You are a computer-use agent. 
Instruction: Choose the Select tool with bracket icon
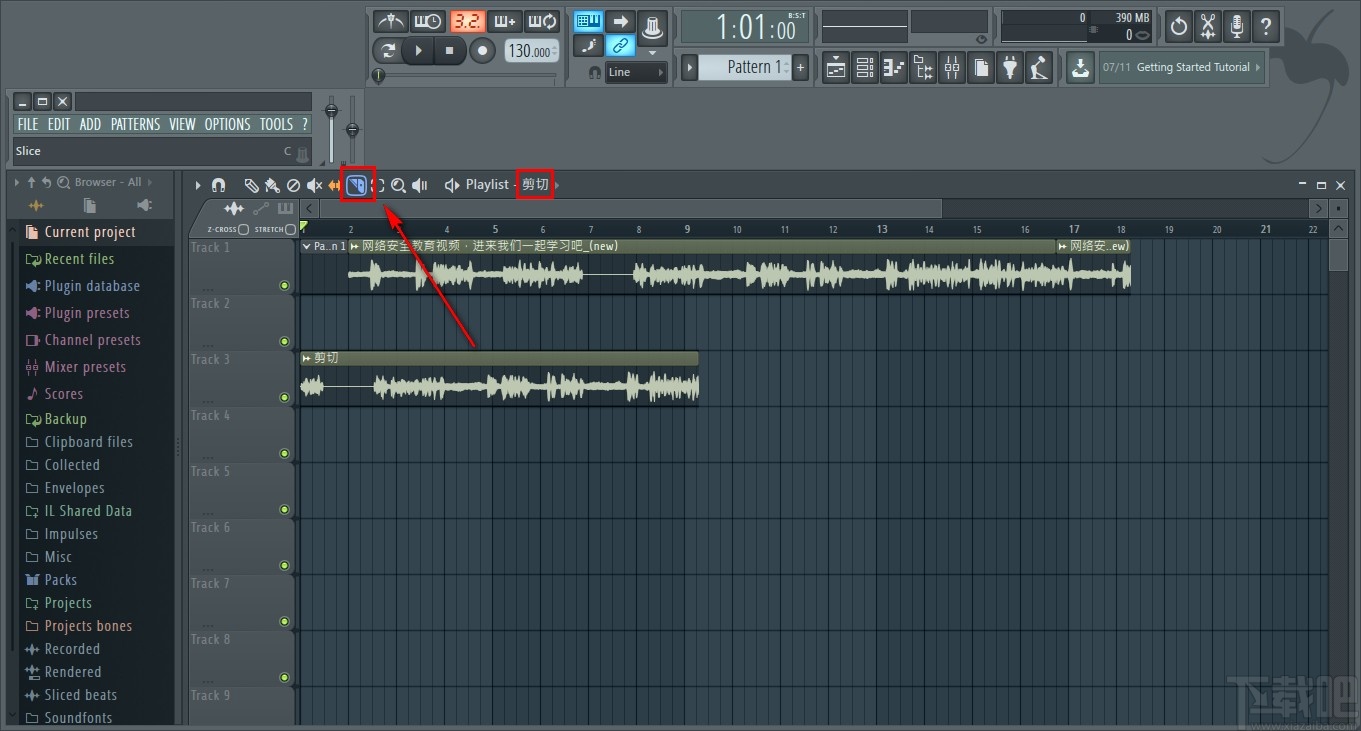378,185
